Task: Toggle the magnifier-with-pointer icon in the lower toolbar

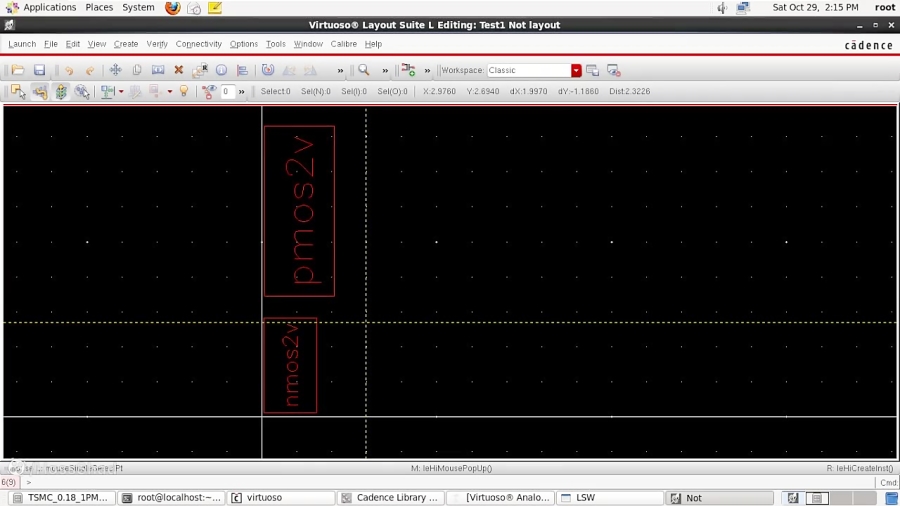Action: point(82,91)
